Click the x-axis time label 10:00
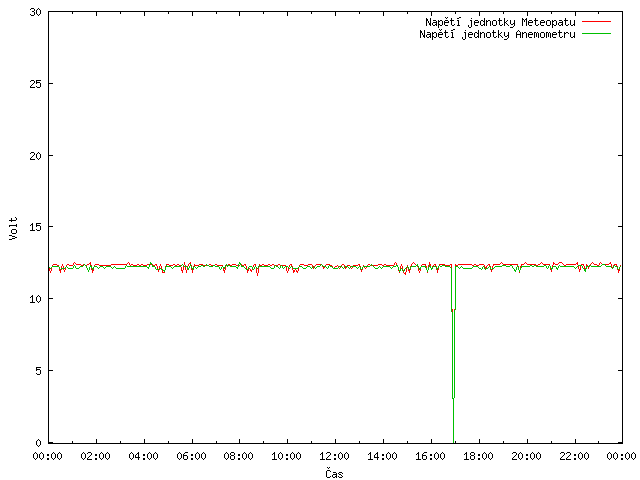The width and height of the screenshot is (640, 480). 287,456
